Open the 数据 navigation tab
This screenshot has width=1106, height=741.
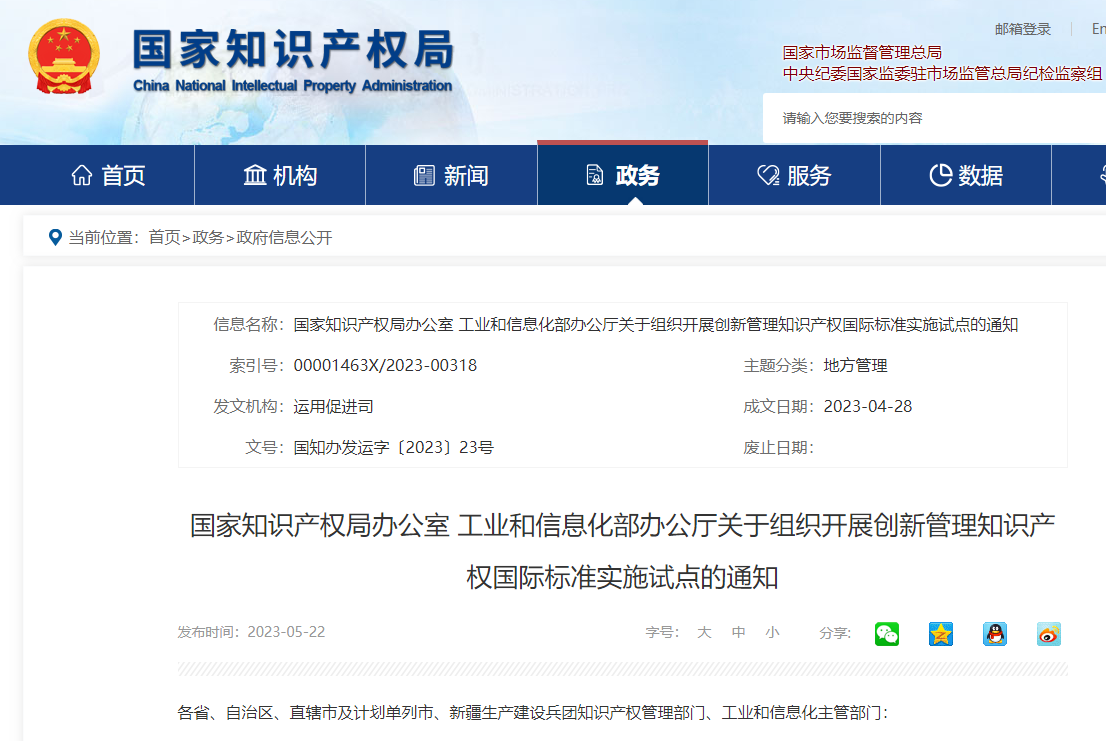tap(966, 175)
